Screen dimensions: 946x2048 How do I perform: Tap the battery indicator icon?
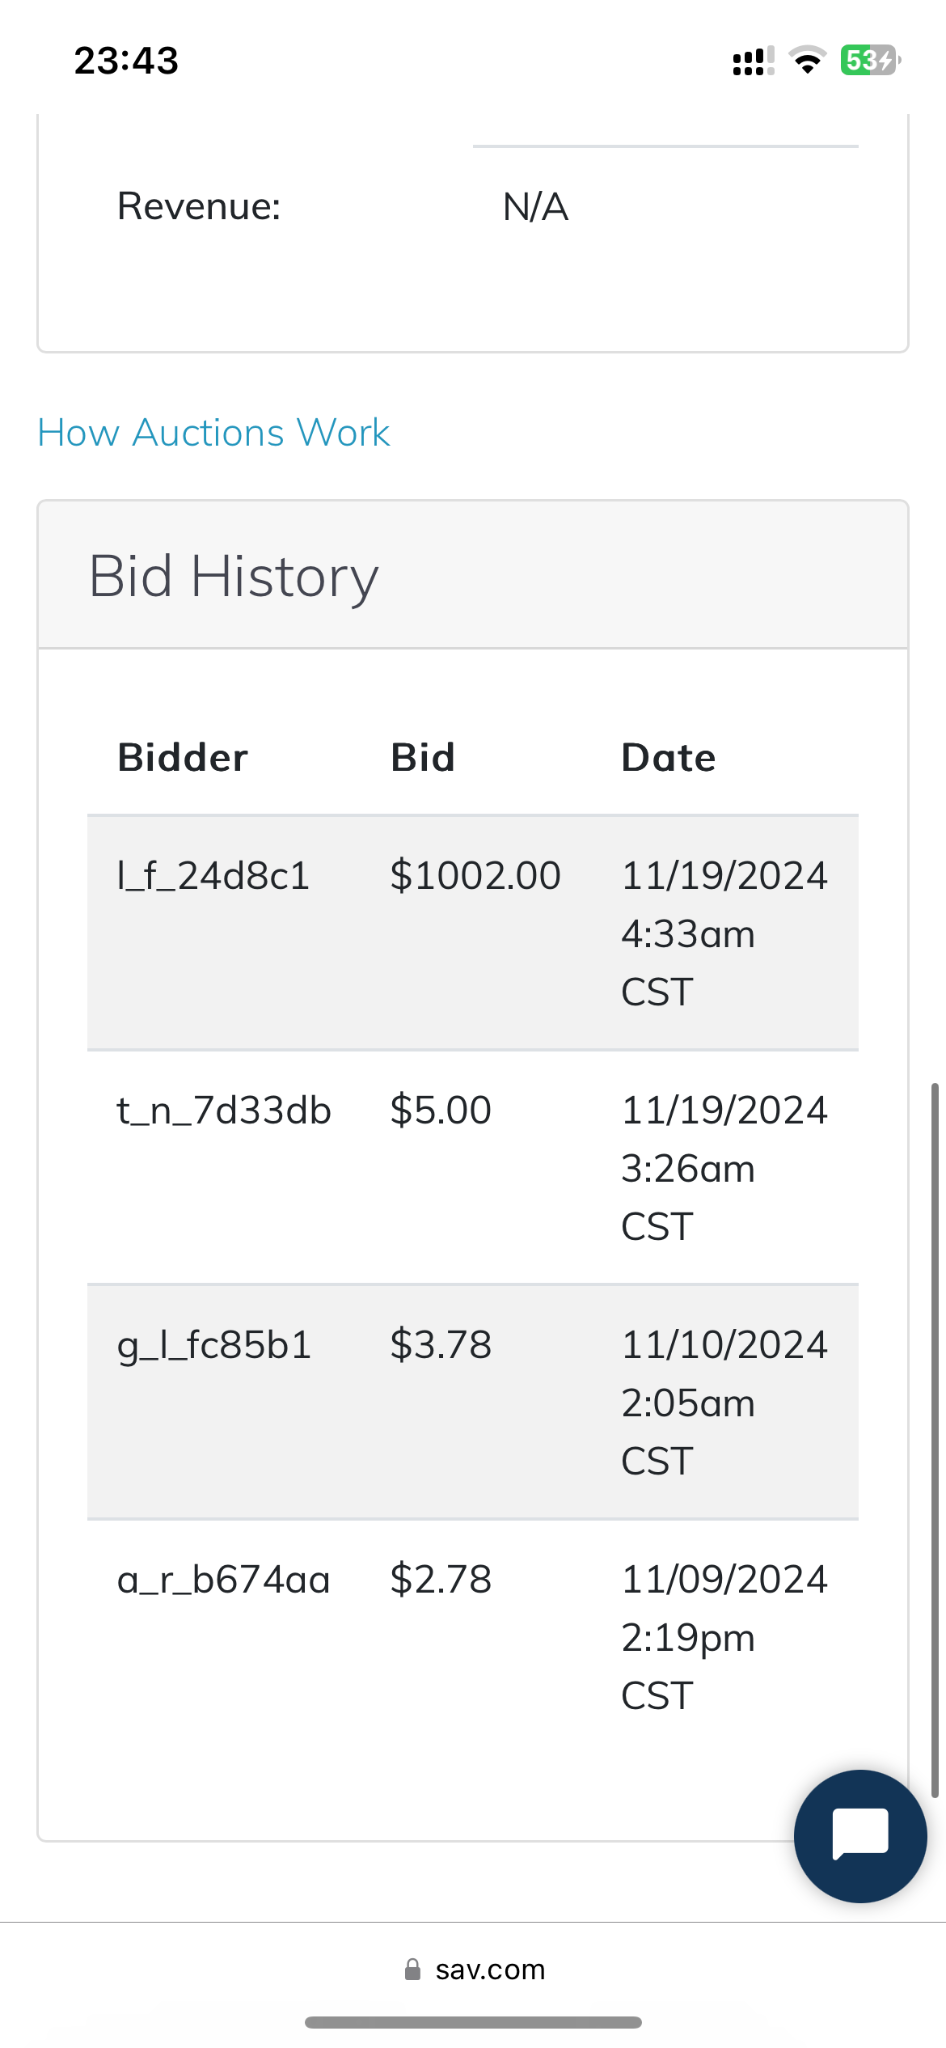870,61
